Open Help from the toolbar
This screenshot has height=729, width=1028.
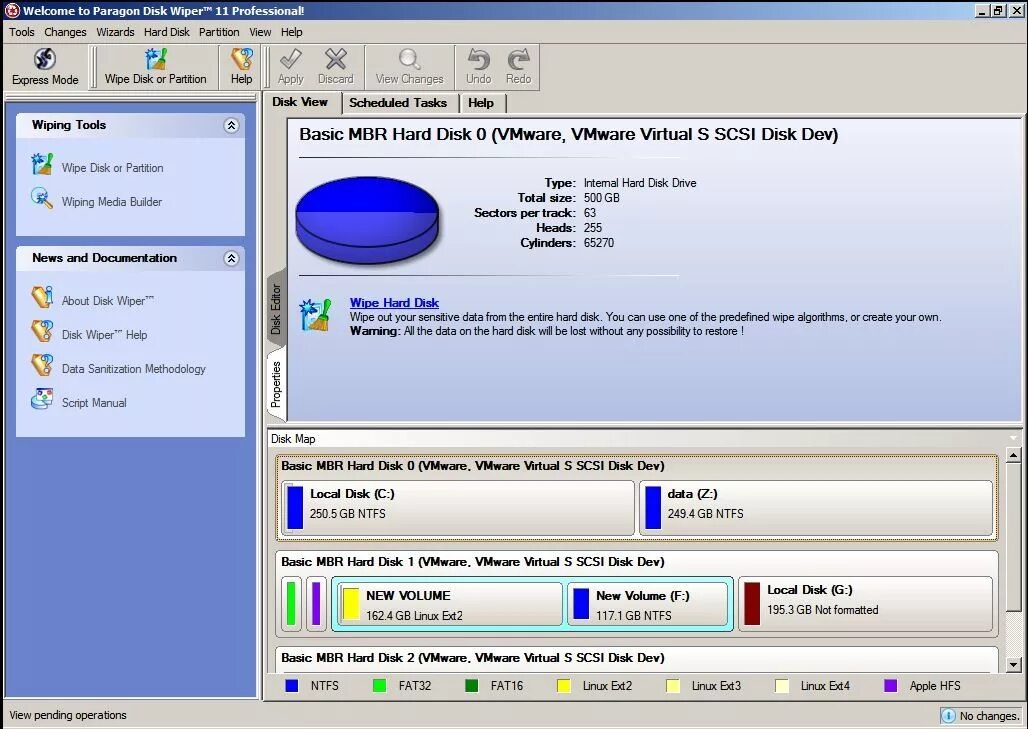pos(241,67)
